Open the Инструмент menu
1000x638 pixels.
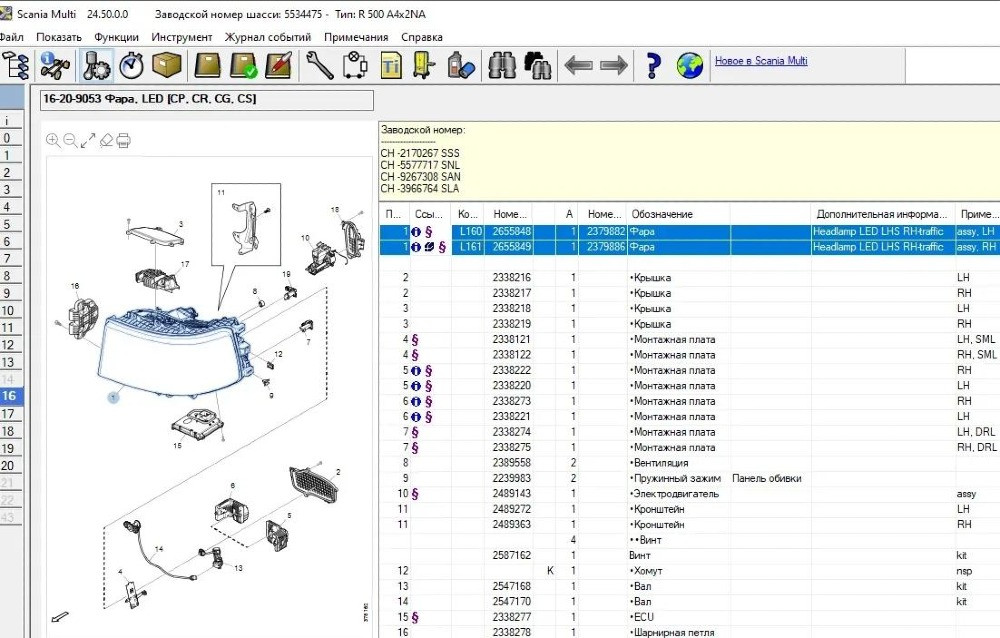(182, 37)
